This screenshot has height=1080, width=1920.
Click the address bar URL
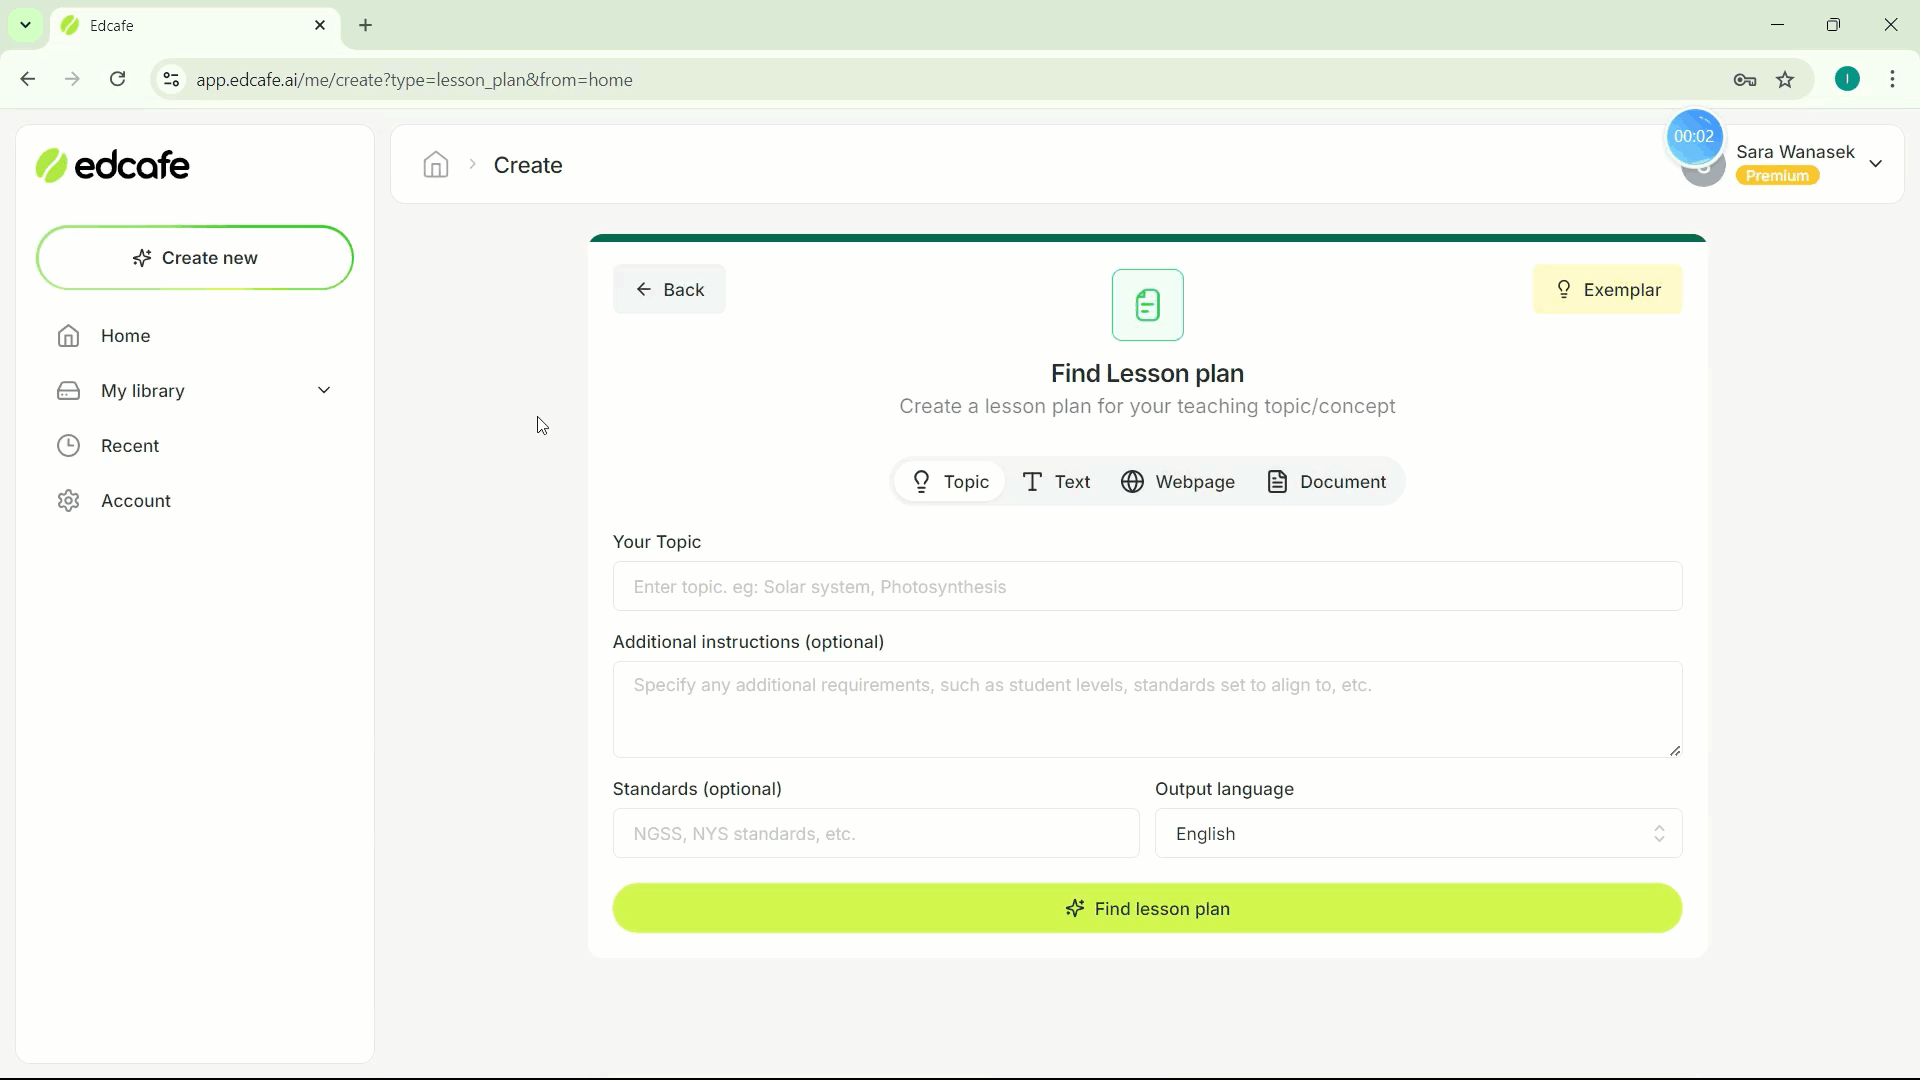[415, 80]
